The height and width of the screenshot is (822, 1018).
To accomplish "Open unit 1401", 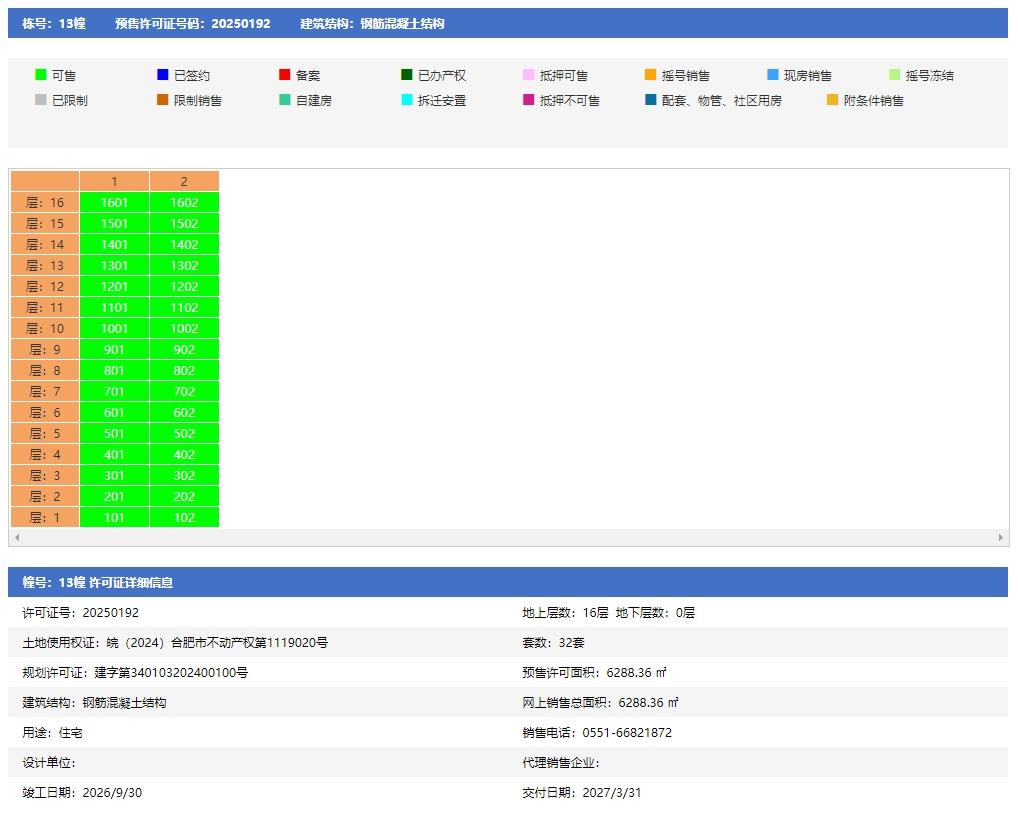I will point(114,245).
